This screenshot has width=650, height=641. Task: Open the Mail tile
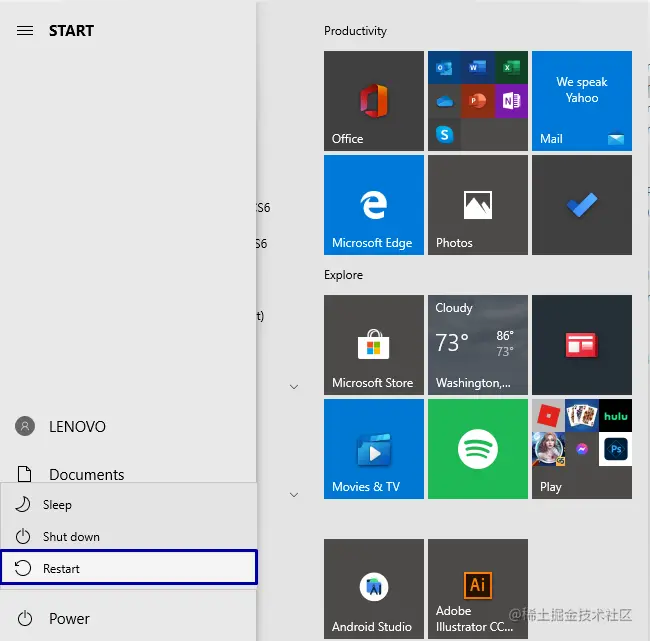coord(582,101)
